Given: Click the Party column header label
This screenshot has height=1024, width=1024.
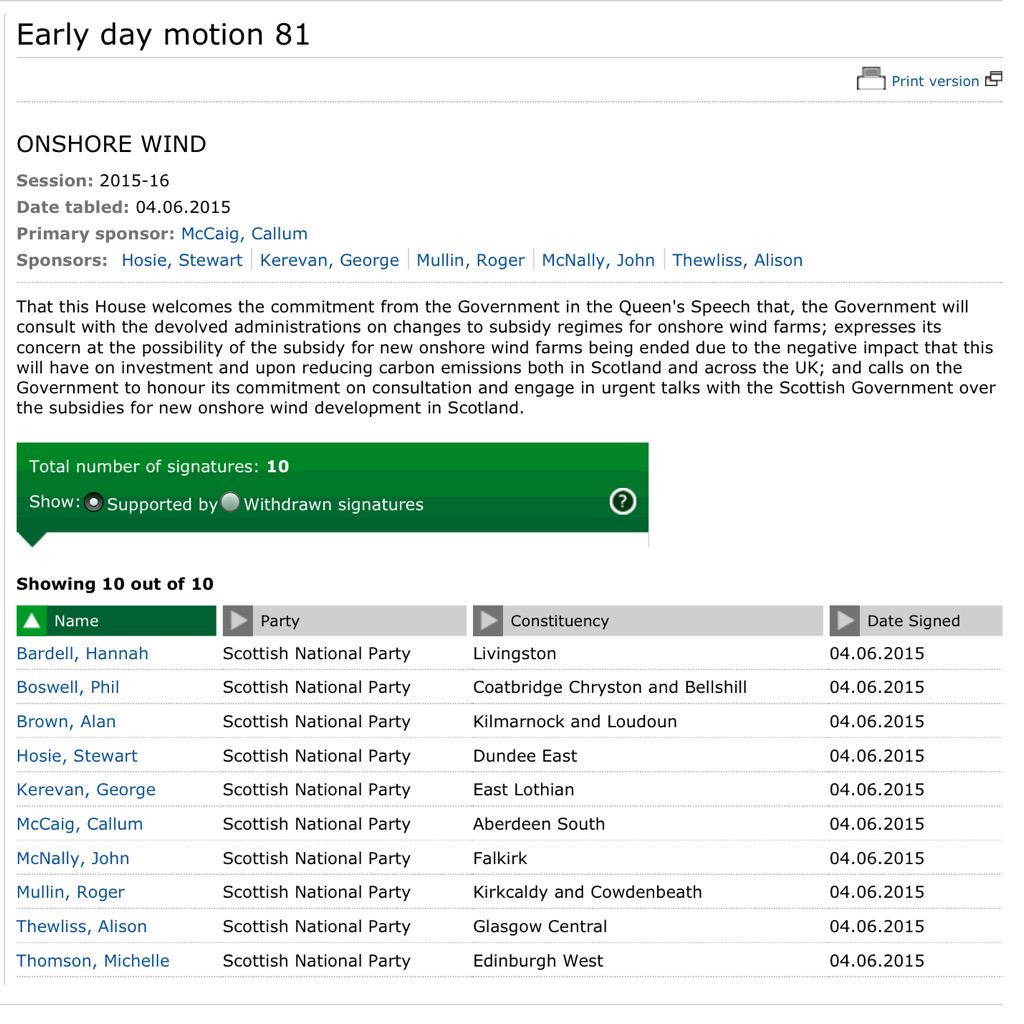Looking at the screenshot, I should coord(280,621).
